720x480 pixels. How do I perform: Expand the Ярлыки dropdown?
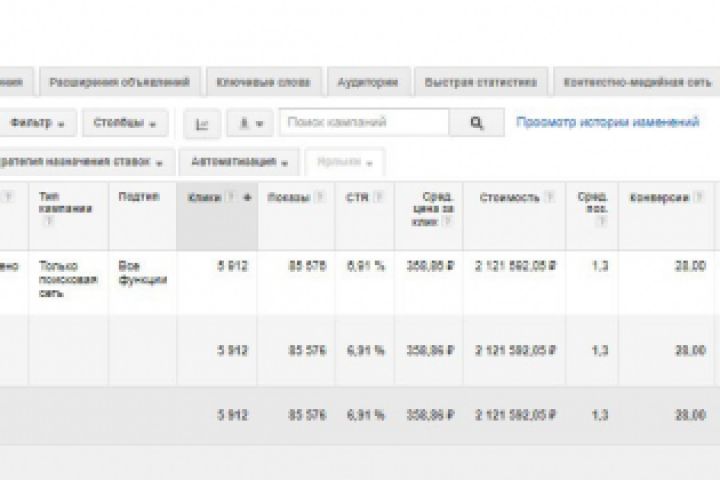click(x=345, y=161)
